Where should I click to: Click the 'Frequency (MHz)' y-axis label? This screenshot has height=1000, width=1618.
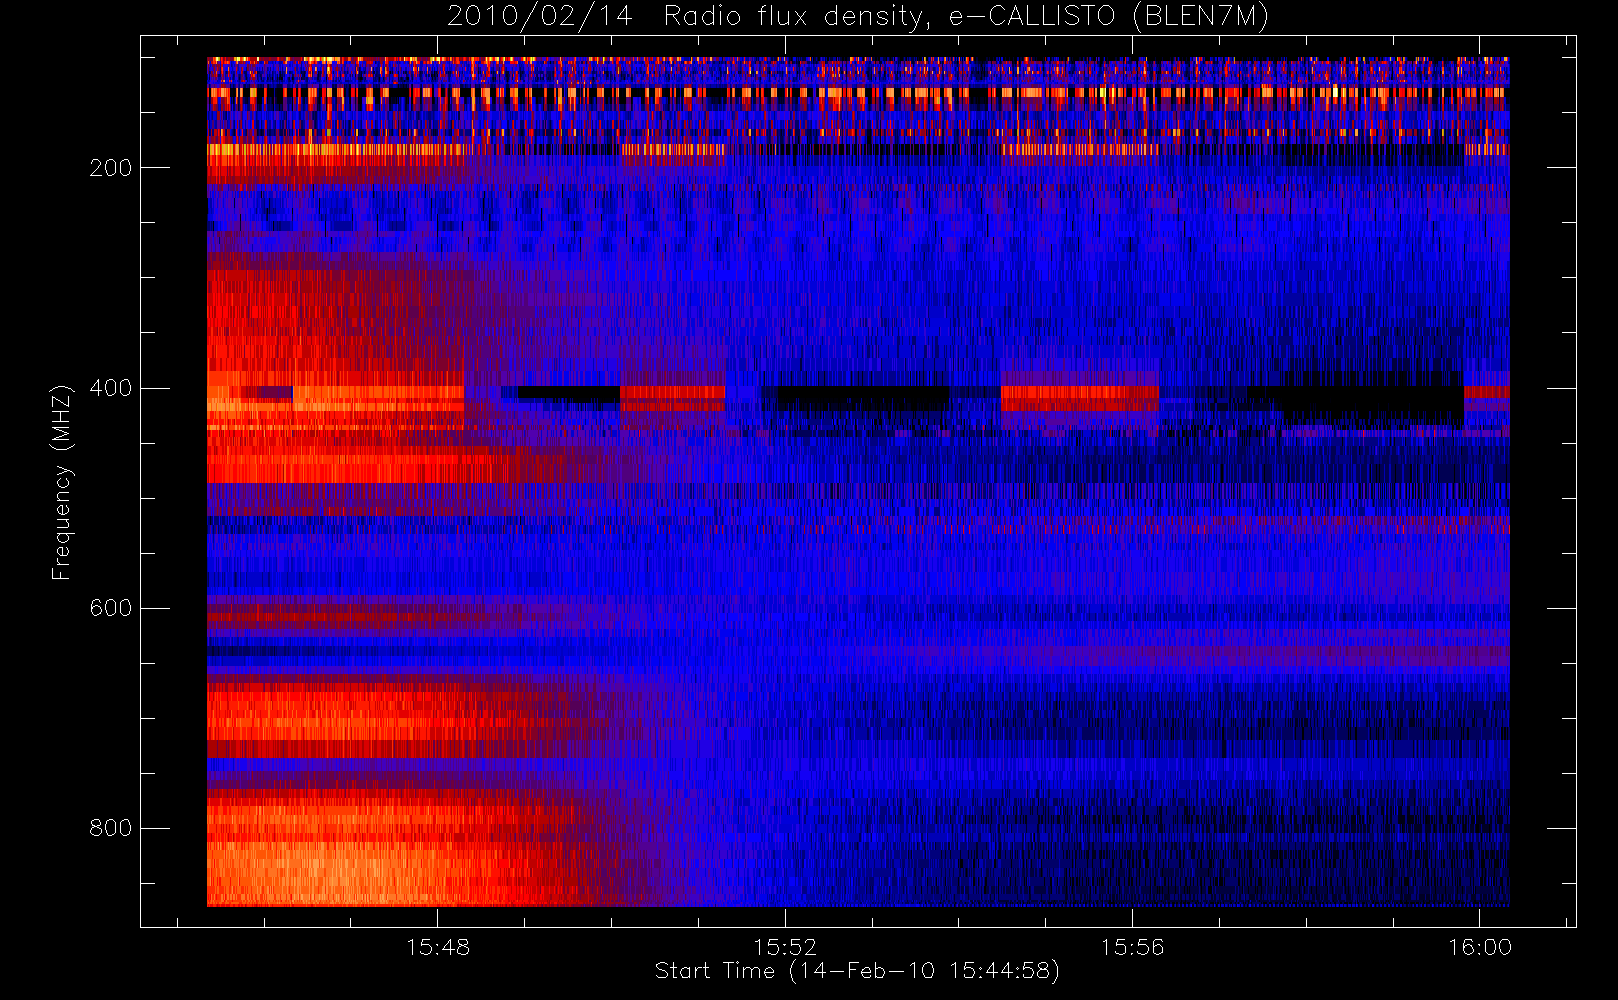coord(62,482)
